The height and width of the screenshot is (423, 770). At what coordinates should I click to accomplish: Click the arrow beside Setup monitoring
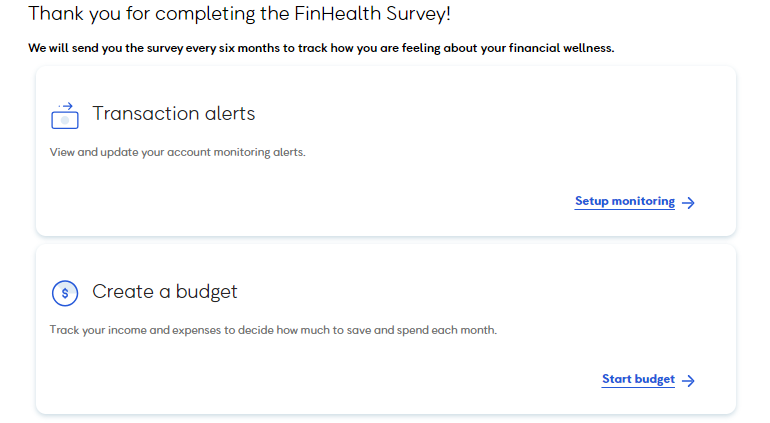689,202
